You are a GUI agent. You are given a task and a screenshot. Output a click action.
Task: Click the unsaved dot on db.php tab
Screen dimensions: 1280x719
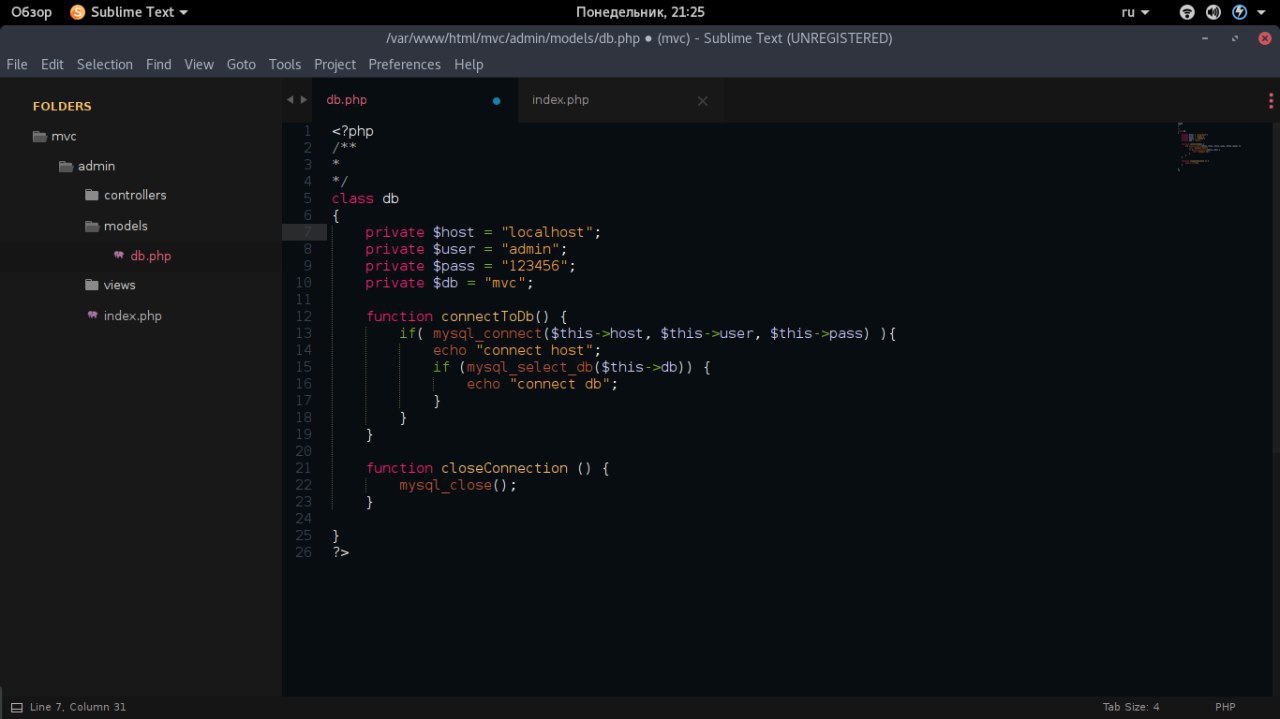coord(496,101)
